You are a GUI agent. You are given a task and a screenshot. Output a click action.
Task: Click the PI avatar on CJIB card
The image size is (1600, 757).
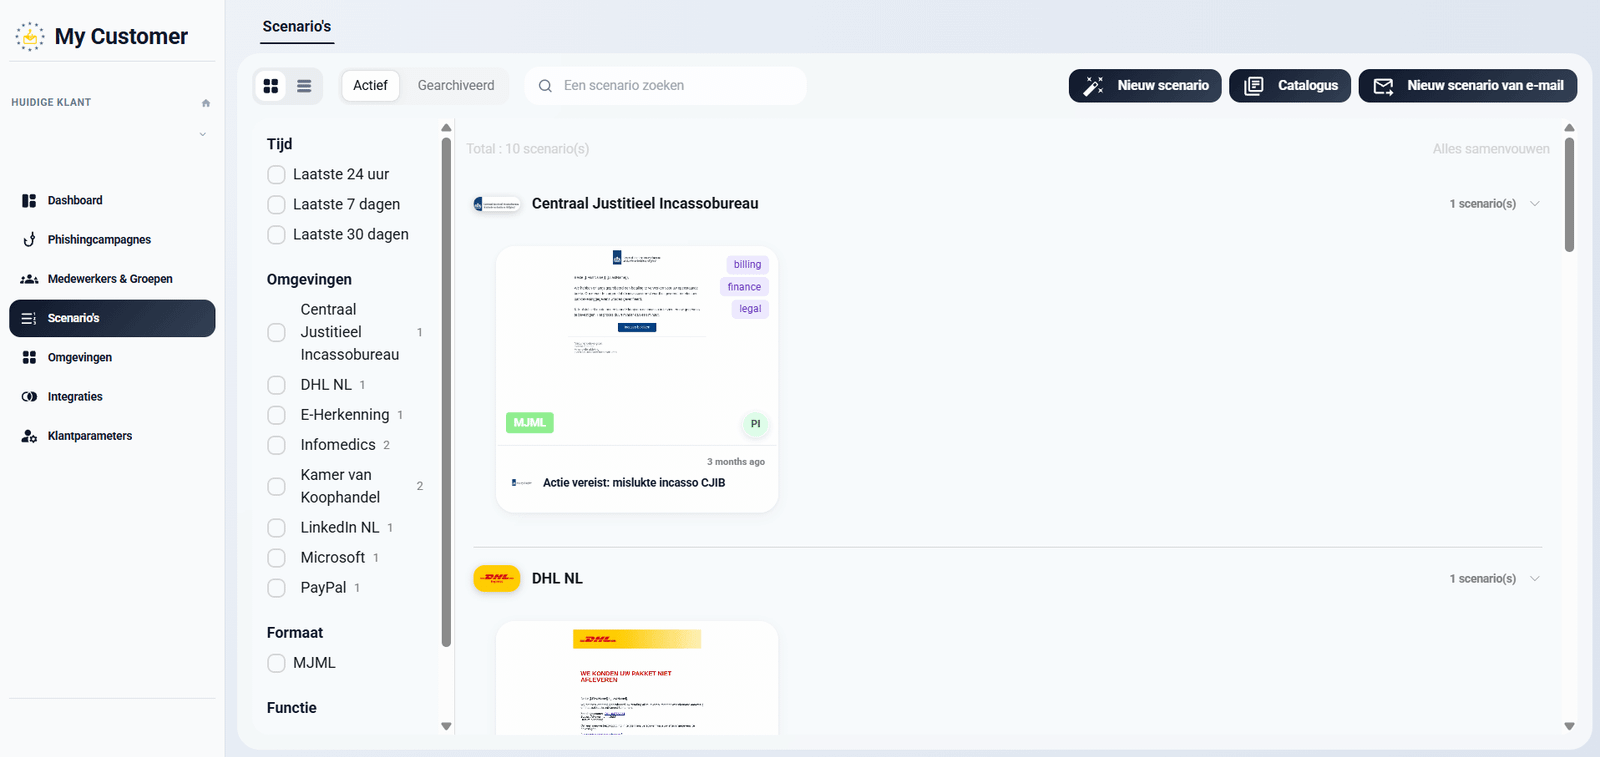pos(755,424)
